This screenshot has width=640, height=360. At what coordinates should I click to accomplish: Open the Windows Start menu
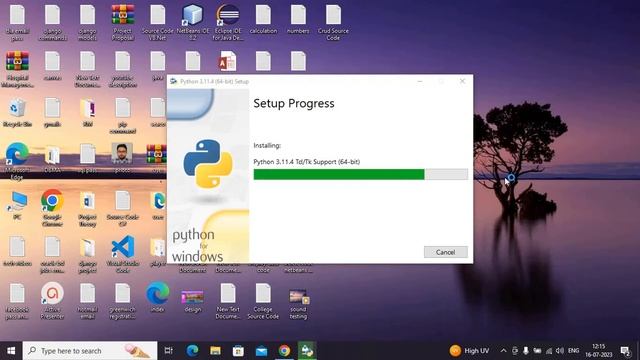tap(11, 351)
